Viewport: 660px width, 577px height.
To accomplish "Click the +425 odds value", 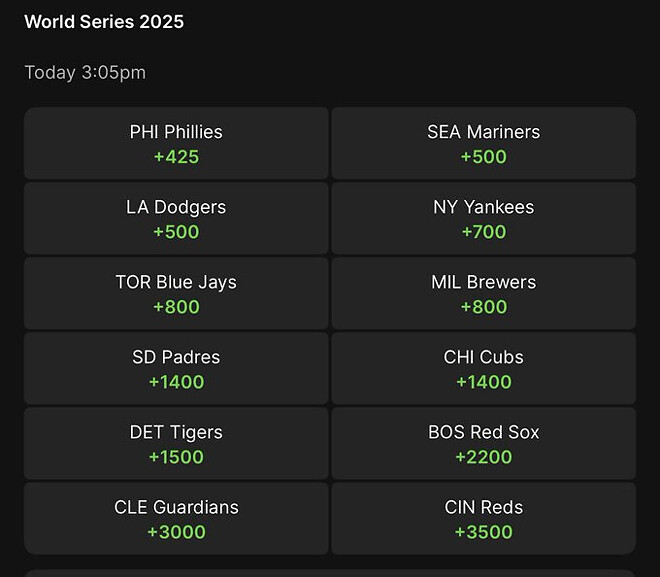I will (x=176, y=157).
